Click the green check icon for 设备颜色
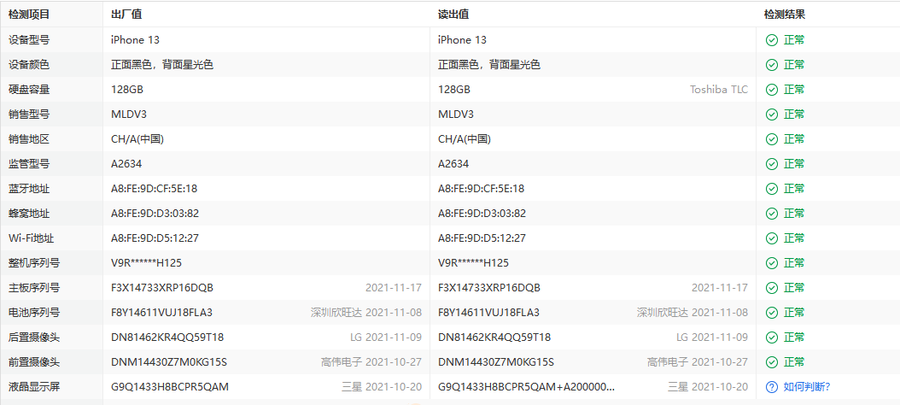 [771, 65]
